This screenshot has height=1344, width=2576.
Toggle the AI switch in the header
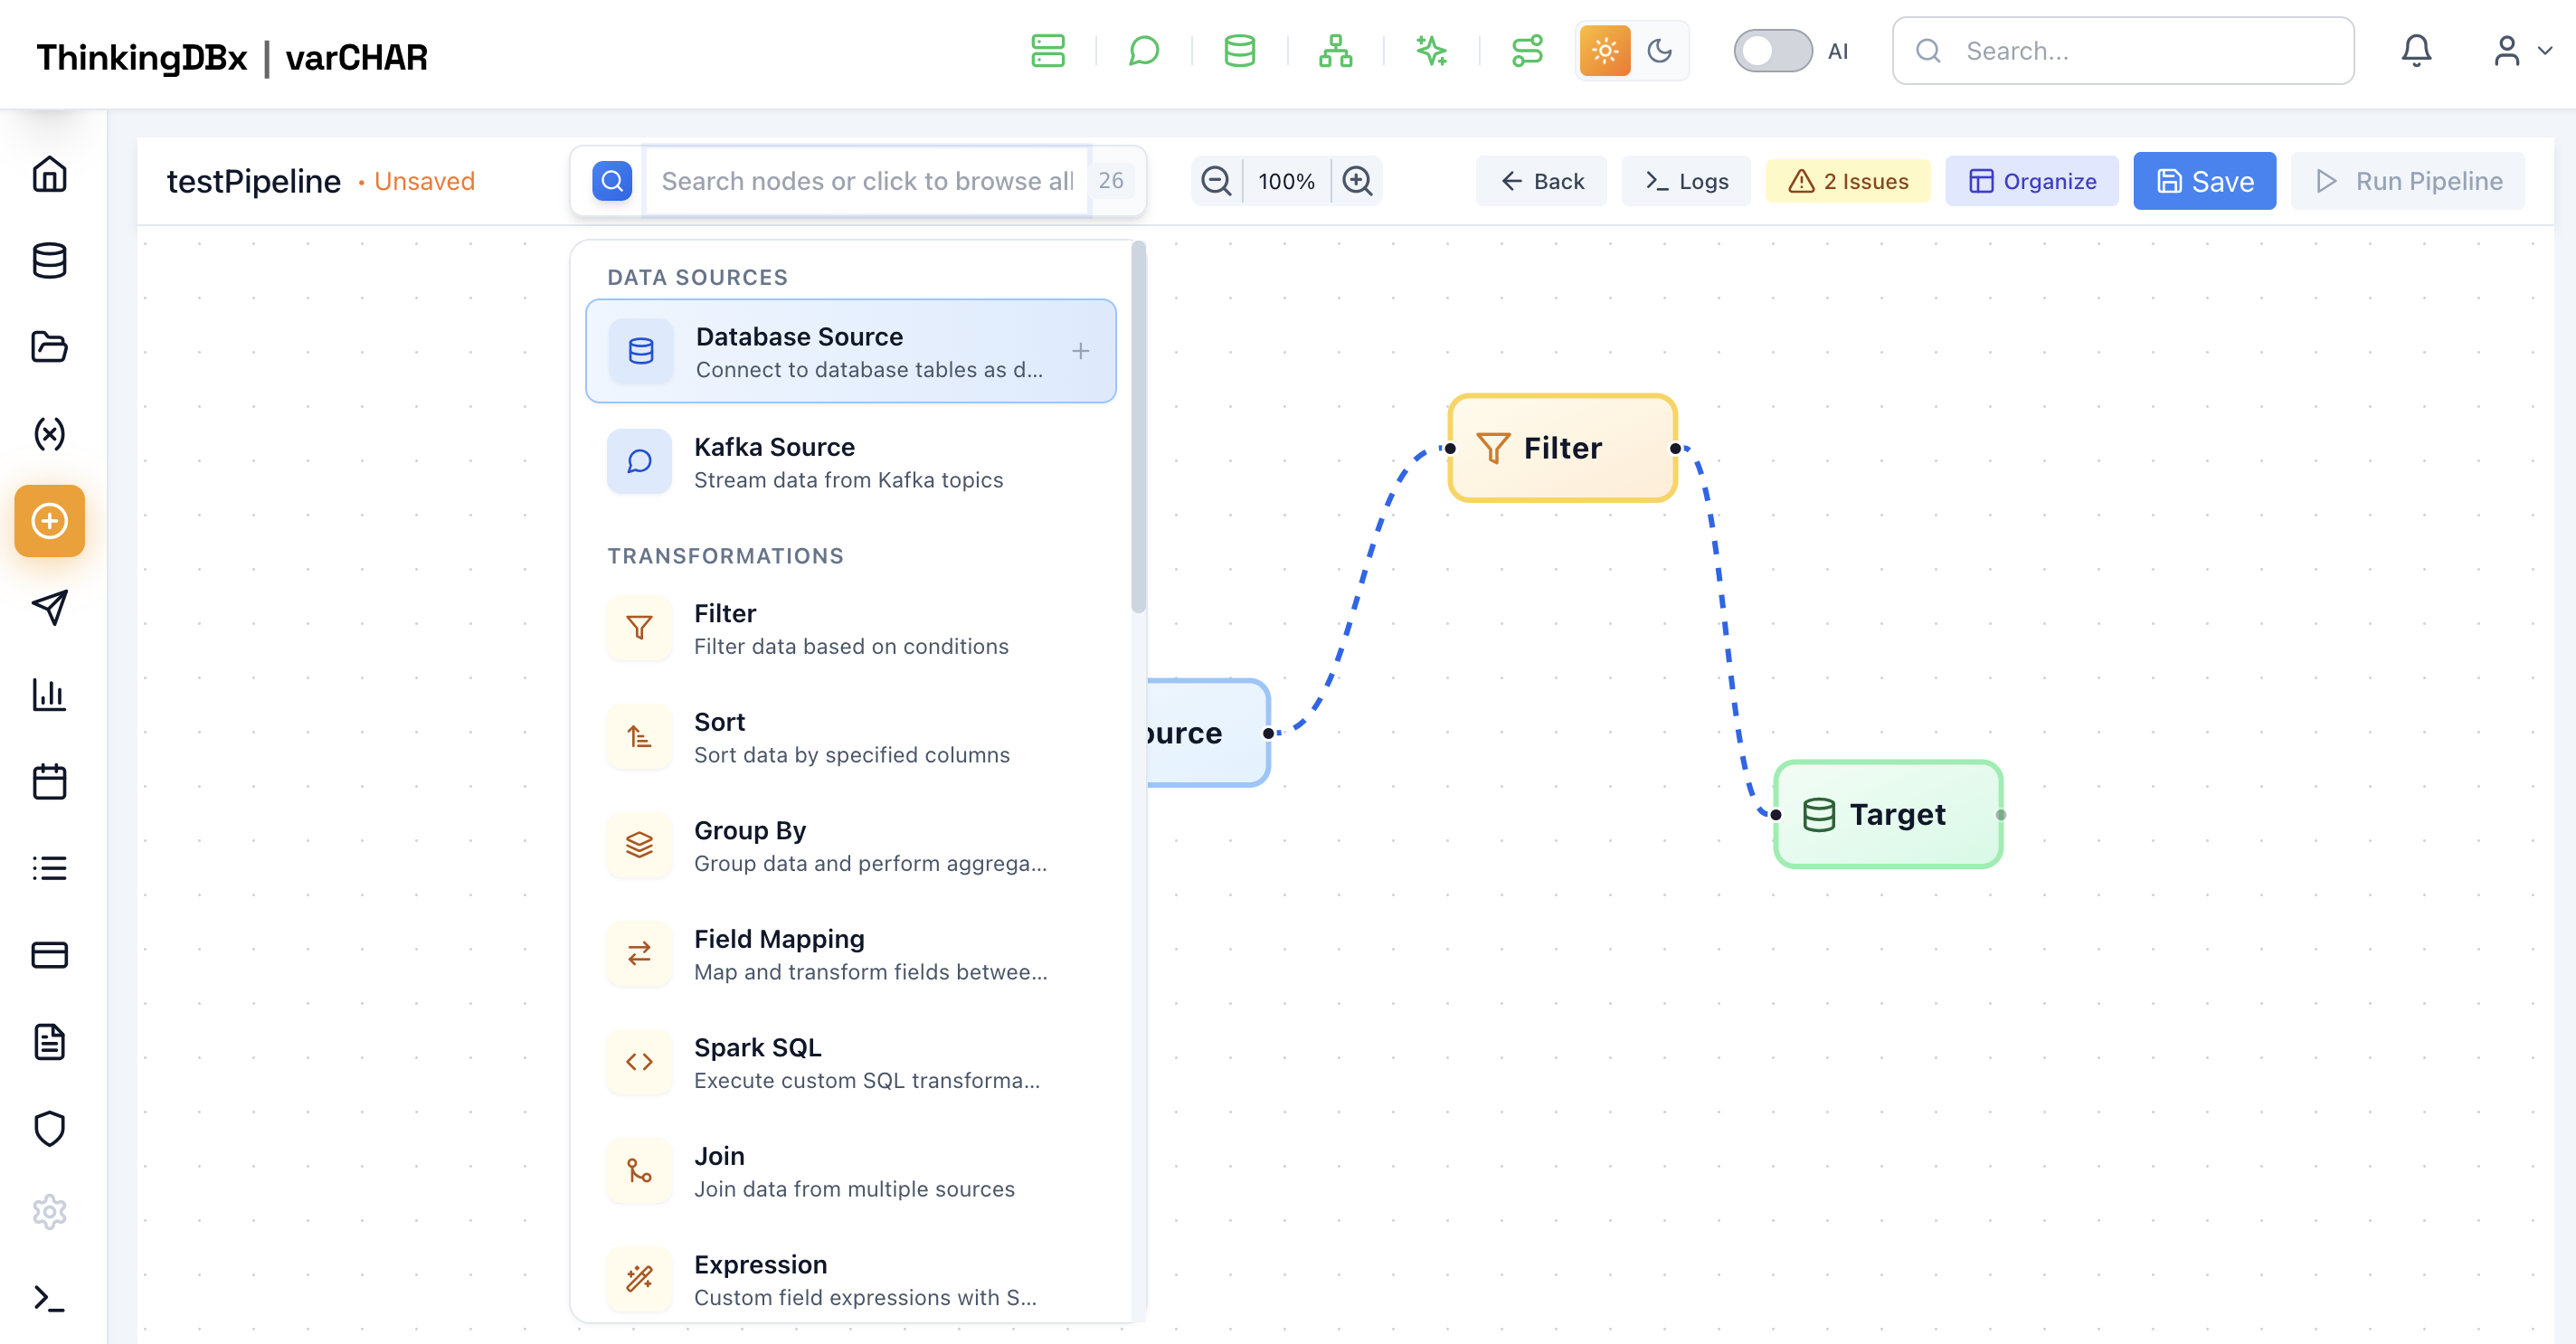coord(1772,51)
